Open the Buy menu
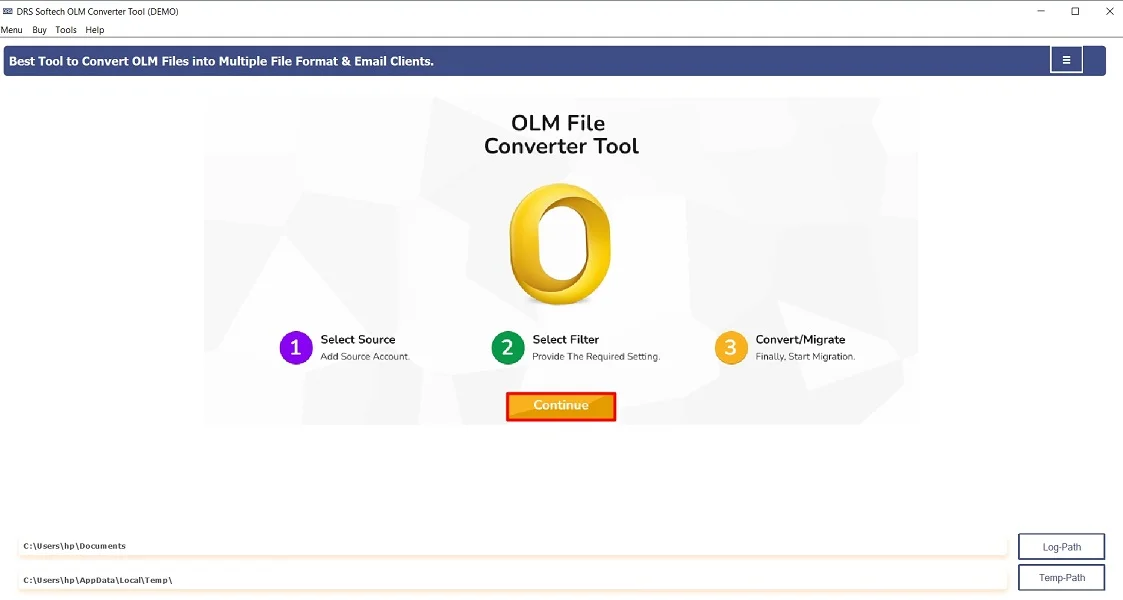The height and width of the screenshot is (600, 1123). click(x=39, y=30)
